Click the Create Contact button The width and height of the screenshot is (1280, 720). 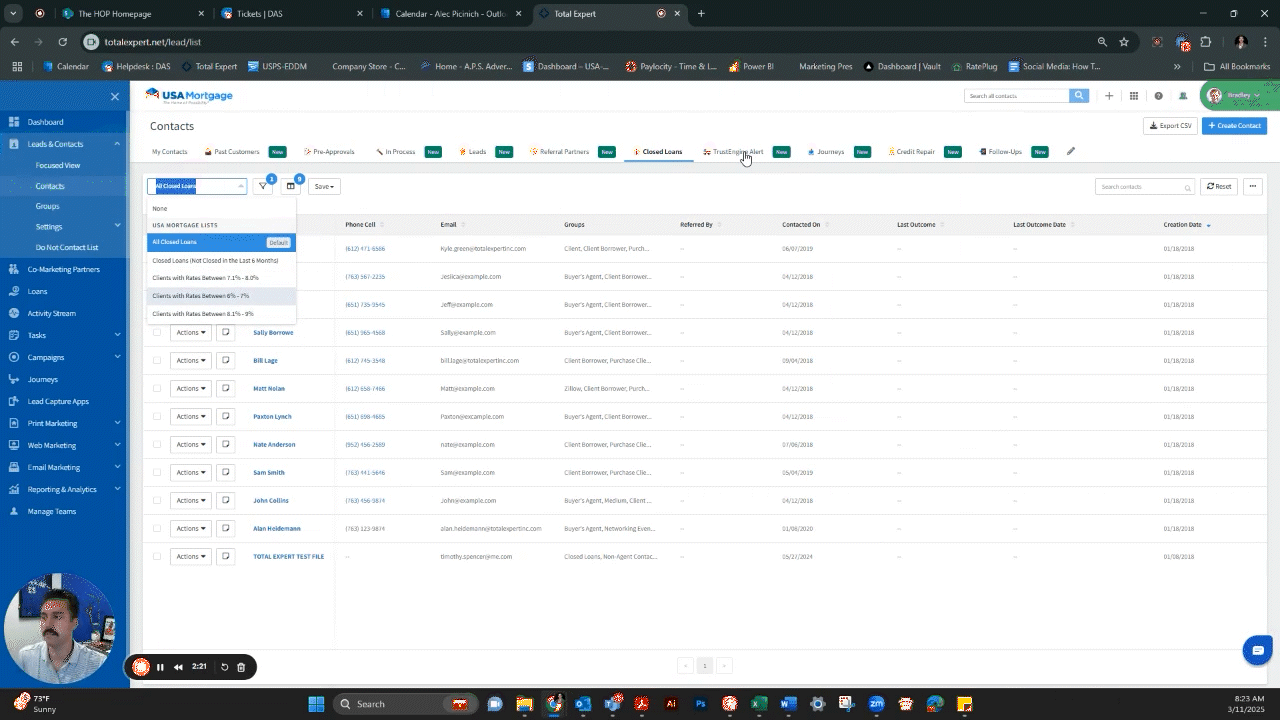click(1235, 126)
